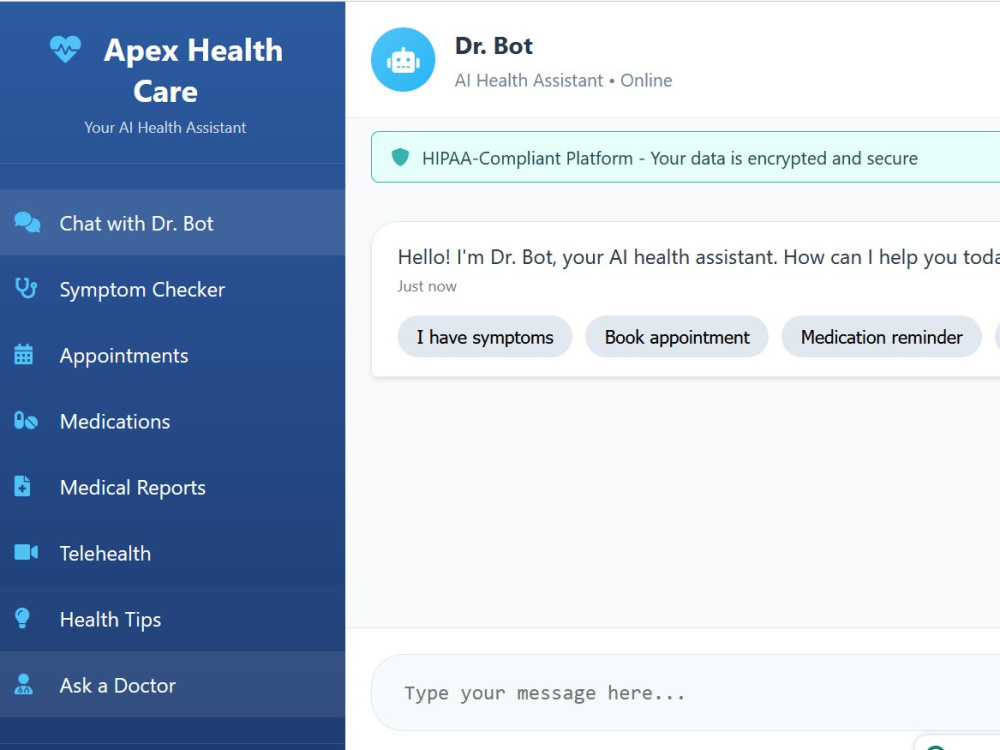The height and width of the screenshot is (750, 1000).
Task: Click the Ask a Doctor person icon
Action: [24, 684]
